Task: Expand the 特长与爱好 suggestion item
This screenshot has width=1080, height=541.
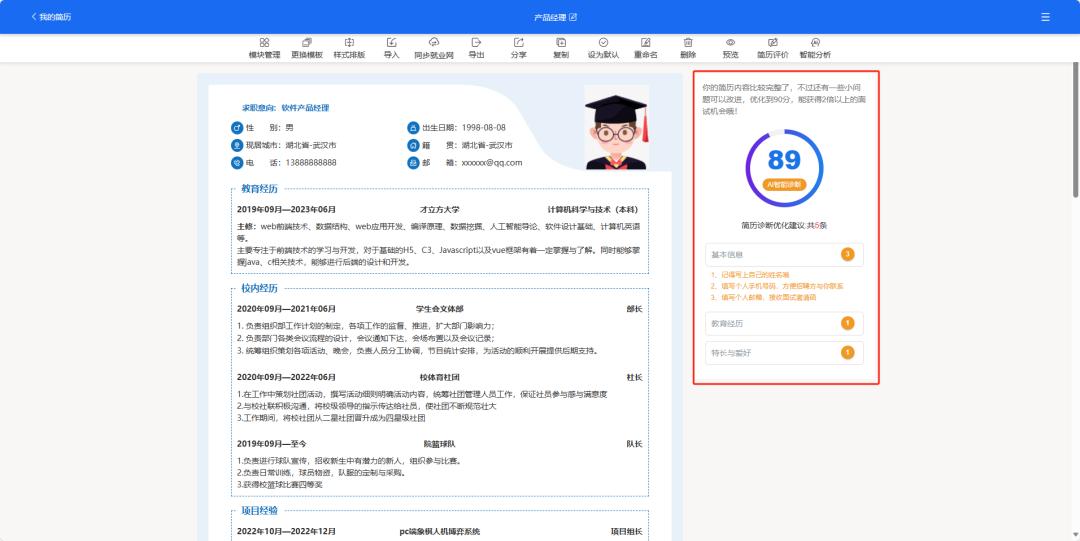Action: coord(784,352)
